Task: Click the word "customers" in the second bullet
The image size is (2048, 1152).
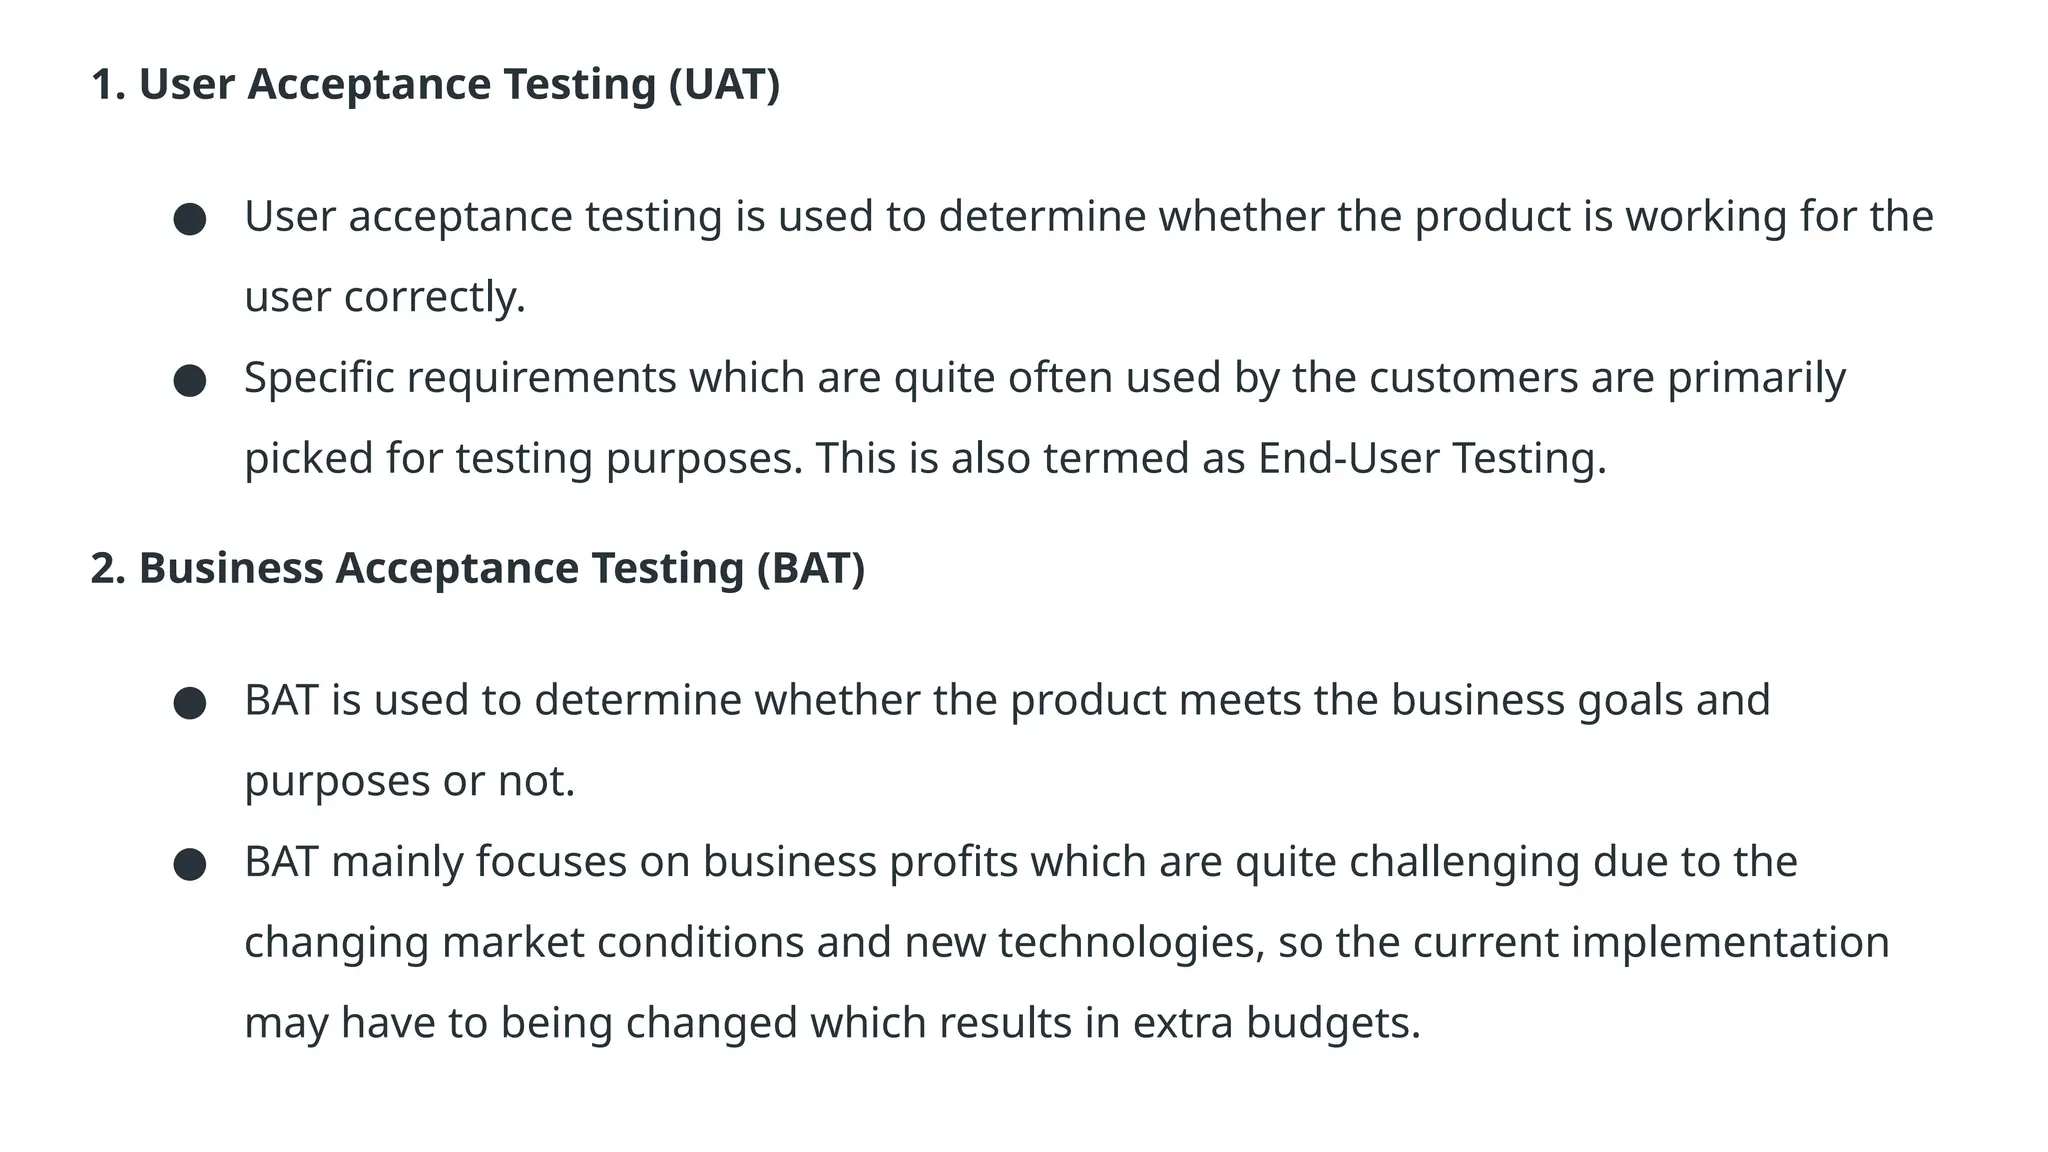Action: (1473, 378)
